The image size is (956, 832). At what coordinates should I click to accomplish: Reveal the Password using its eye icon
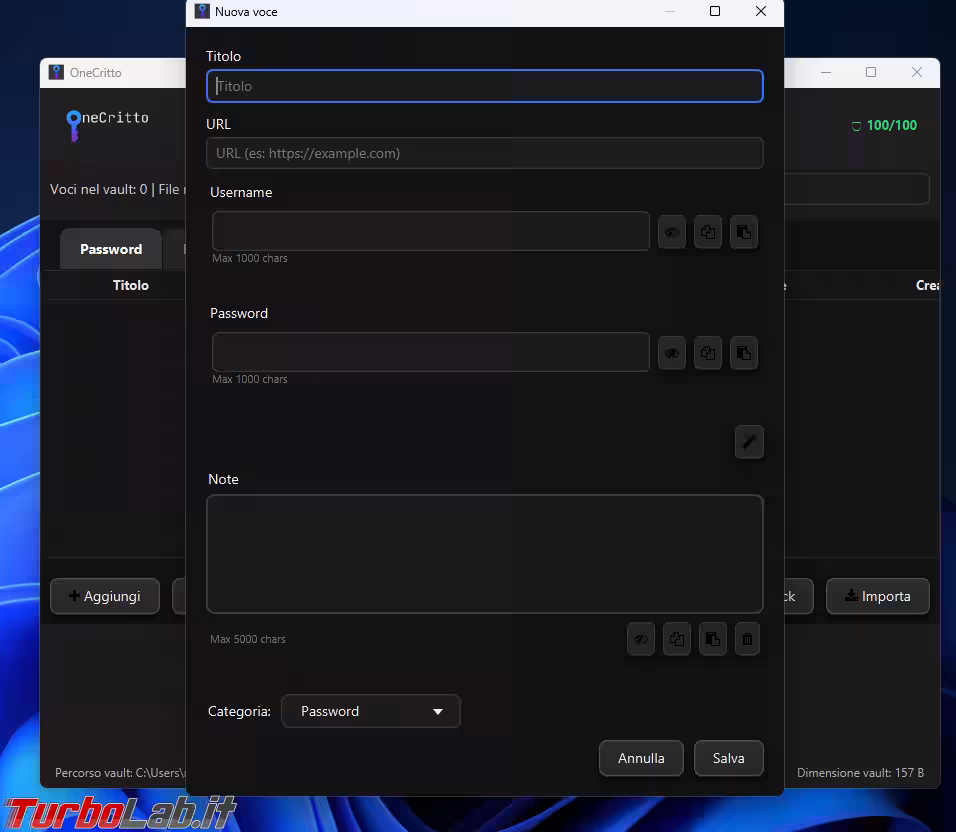click(x=671, y=353)
